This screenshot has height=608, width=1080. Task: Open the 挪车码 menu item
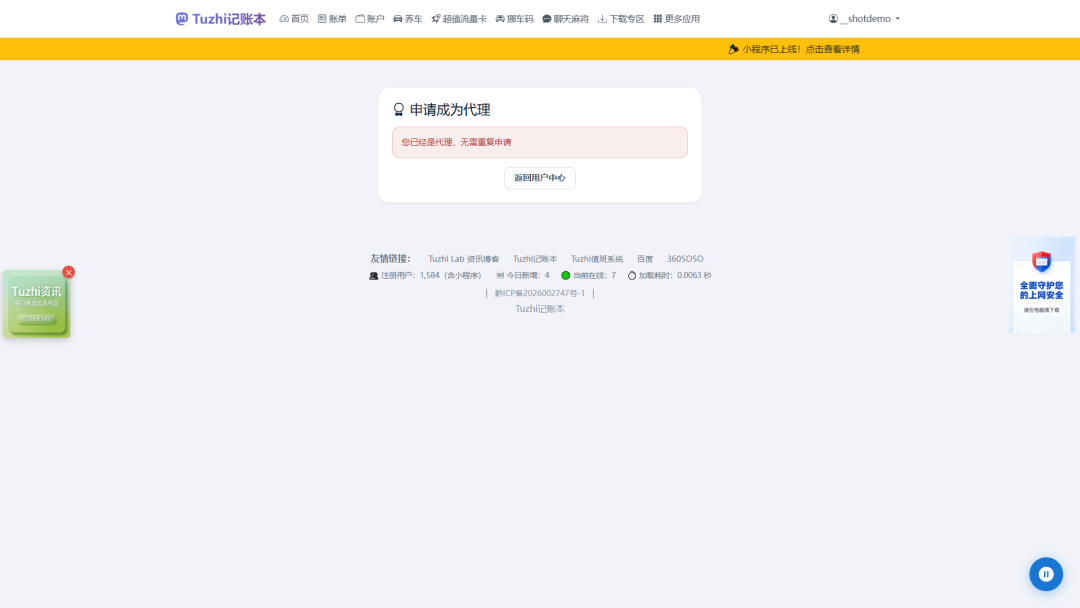coord(515,19)
